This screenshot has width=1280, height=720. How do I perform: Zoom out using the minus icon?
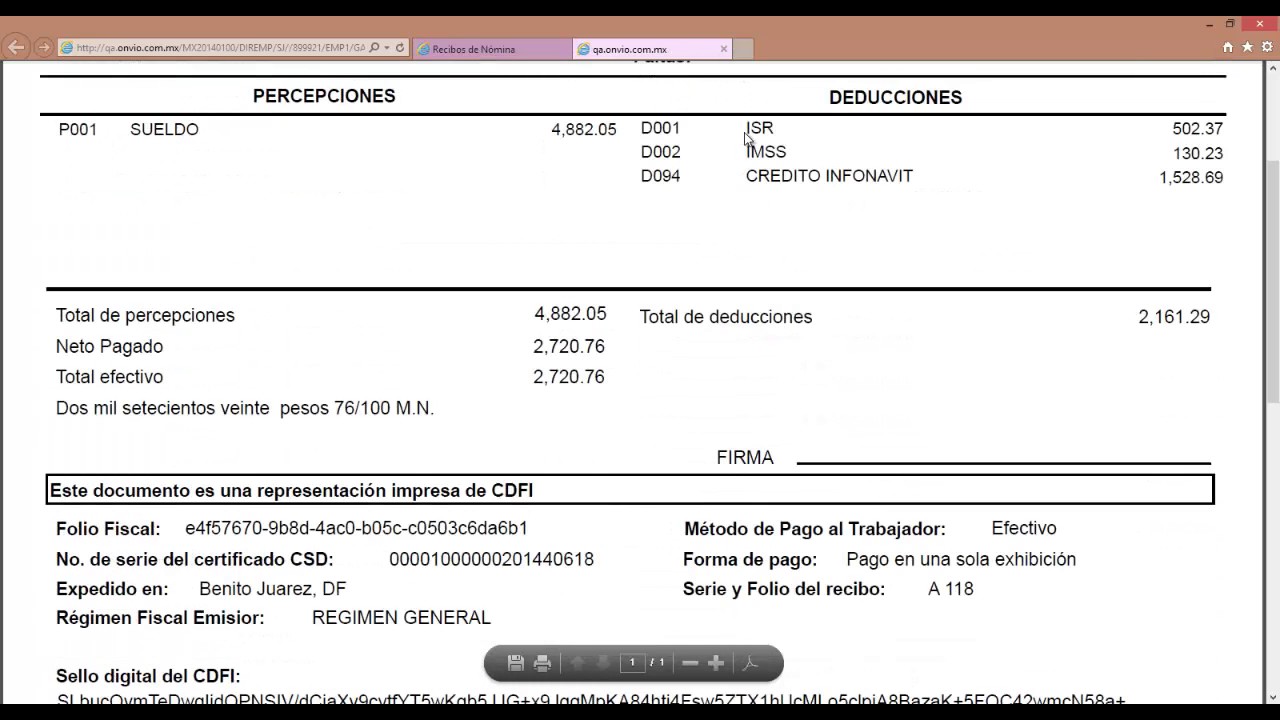[x=690, y=663]
